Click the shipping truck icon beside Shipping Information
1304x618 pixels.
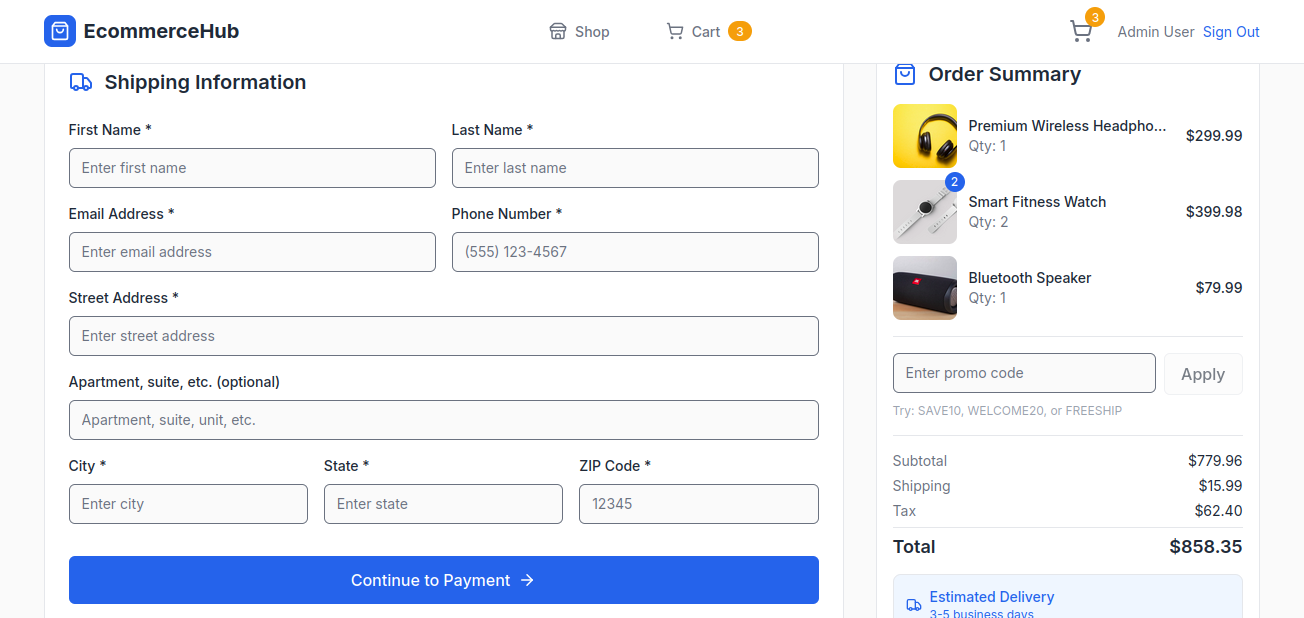(x=81, y=82)
